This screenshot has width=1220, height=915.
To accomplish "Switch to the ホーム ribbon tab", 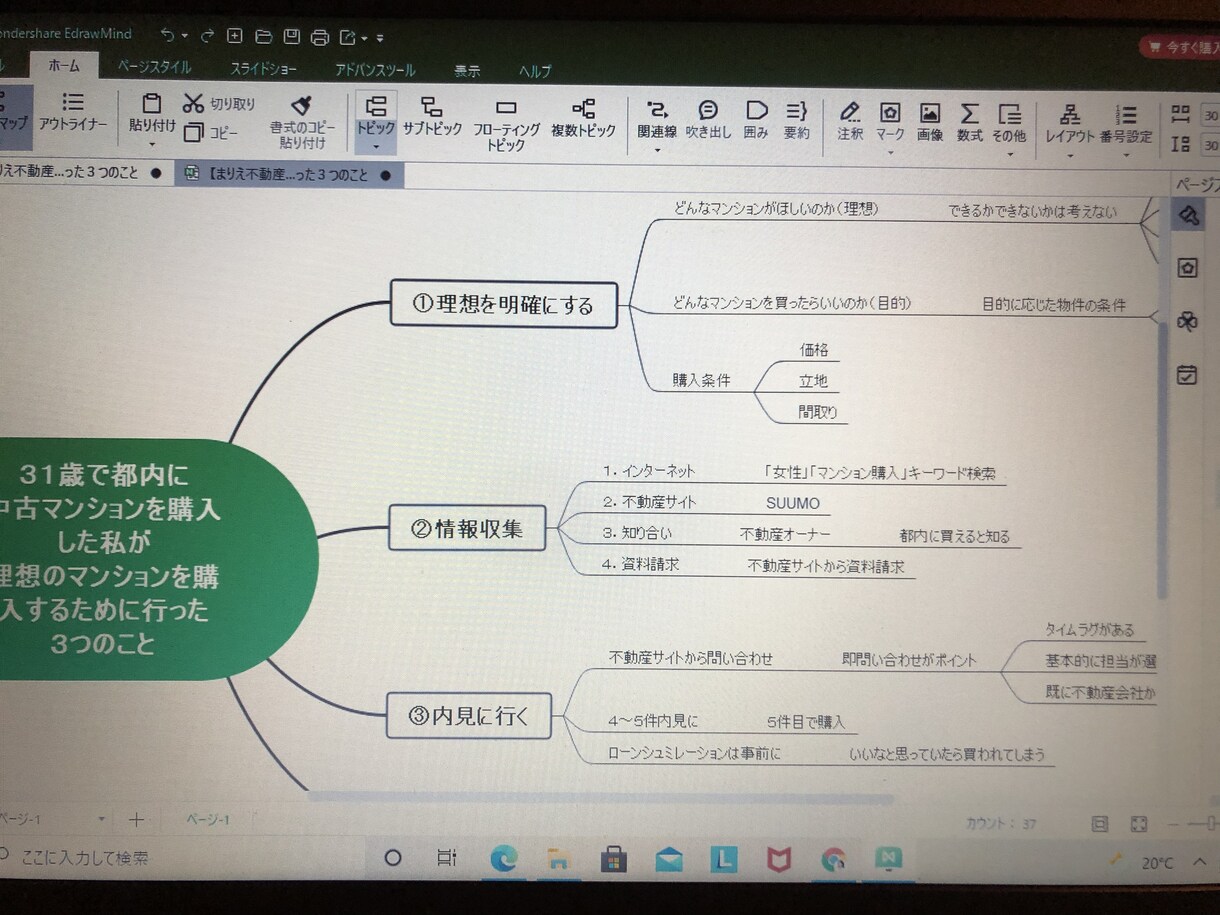I will (65, 66).
